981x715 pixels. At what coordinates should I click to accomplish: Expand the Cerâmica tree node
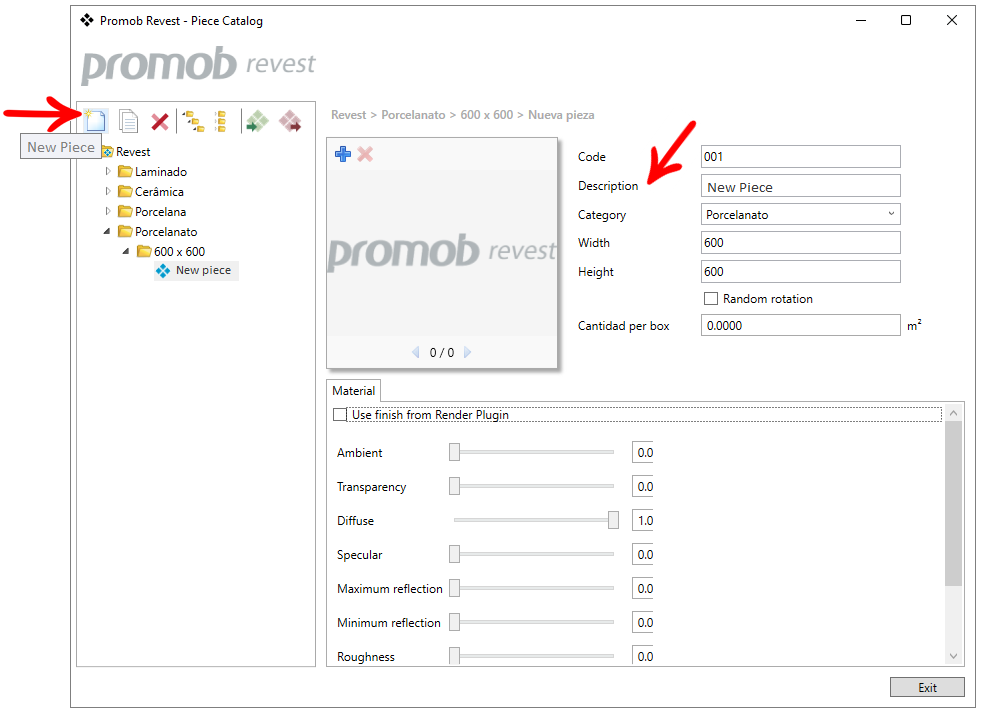[x=108, y=191]
